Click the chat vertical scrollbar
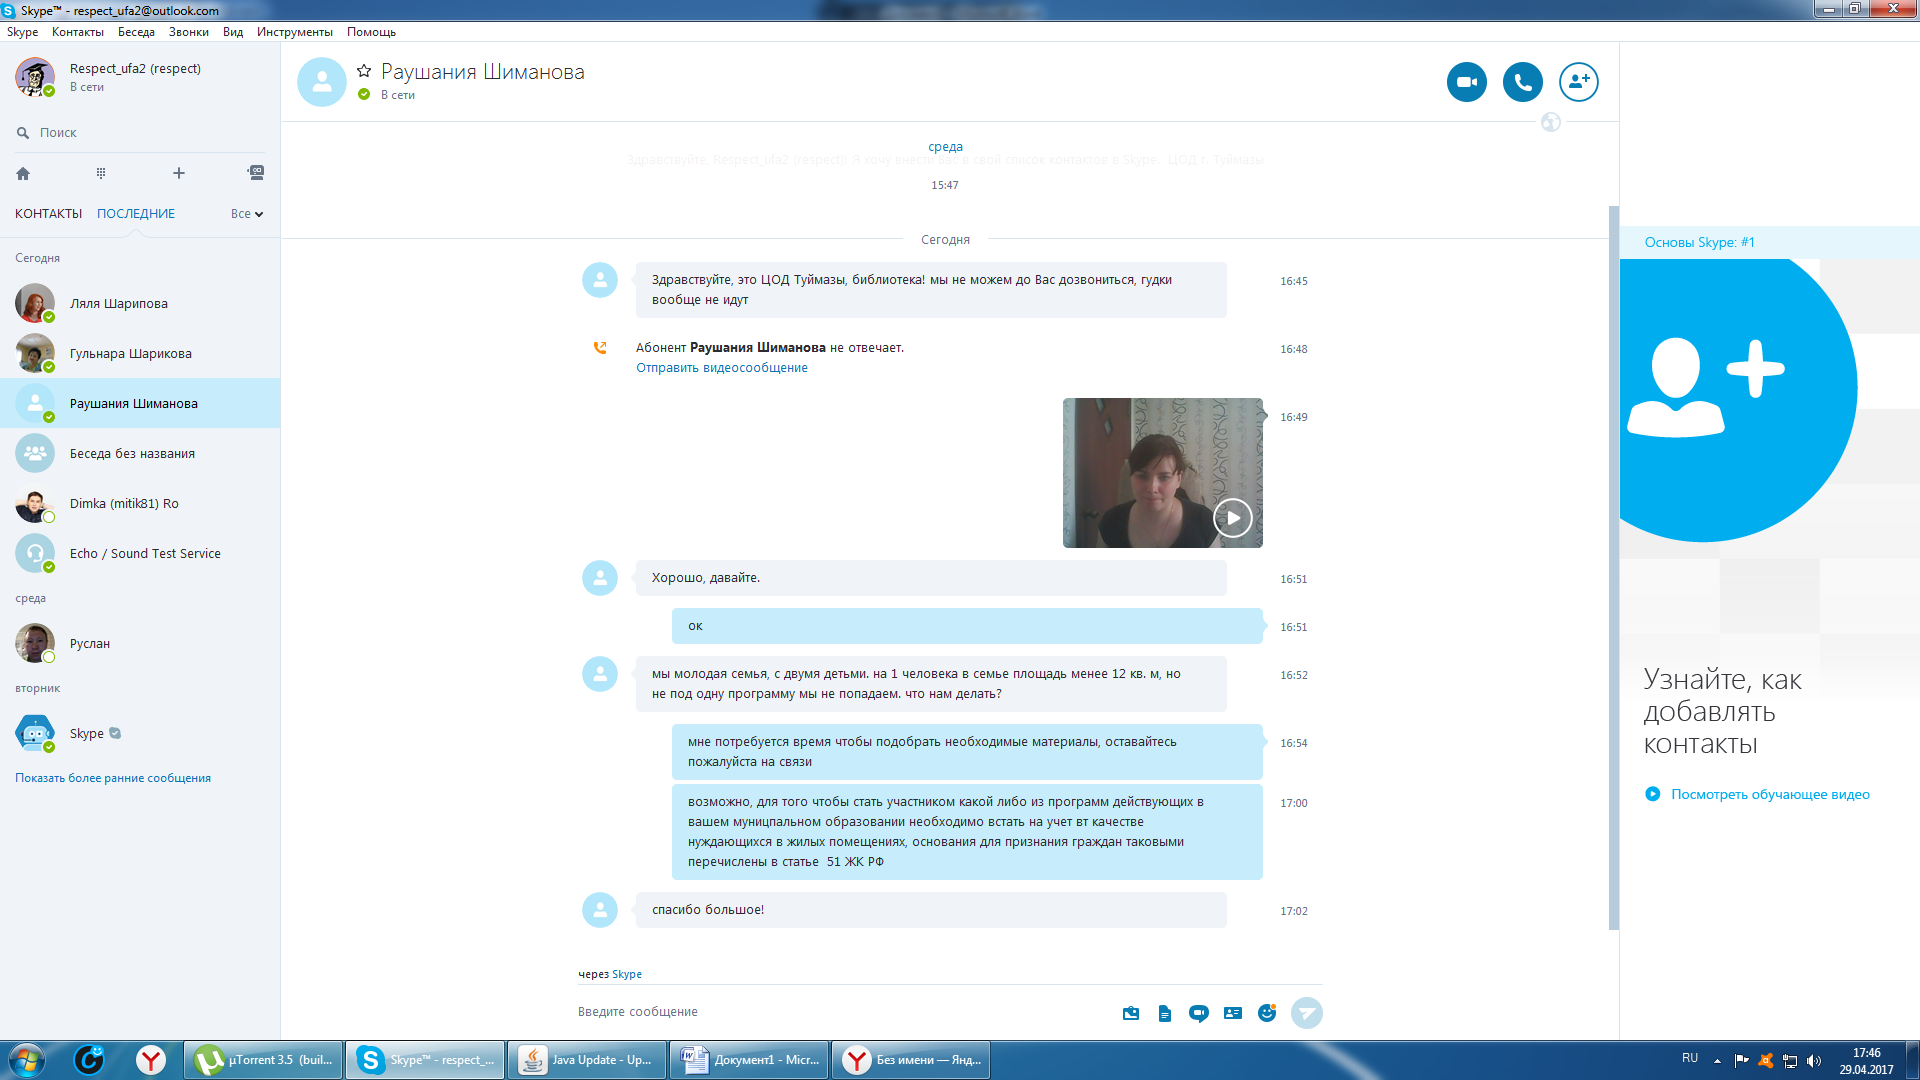1920x1080 pixels. tap(1613, 567)
